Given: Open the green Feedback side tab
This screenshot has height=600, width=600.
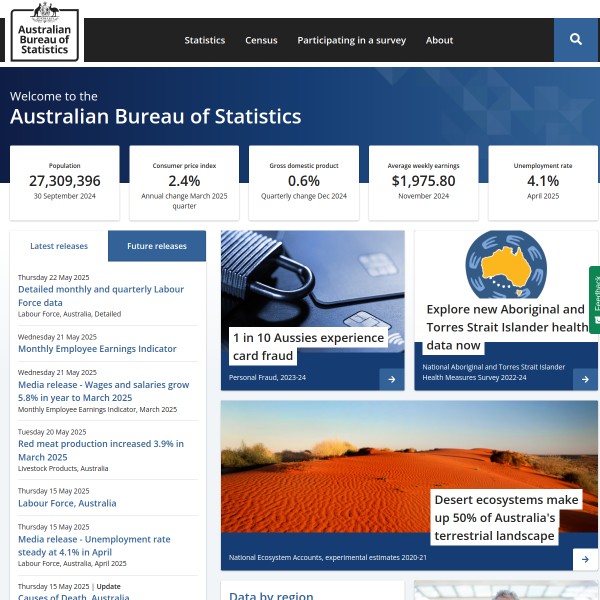Looking at the screenshot, I should [x=595, y=298].
